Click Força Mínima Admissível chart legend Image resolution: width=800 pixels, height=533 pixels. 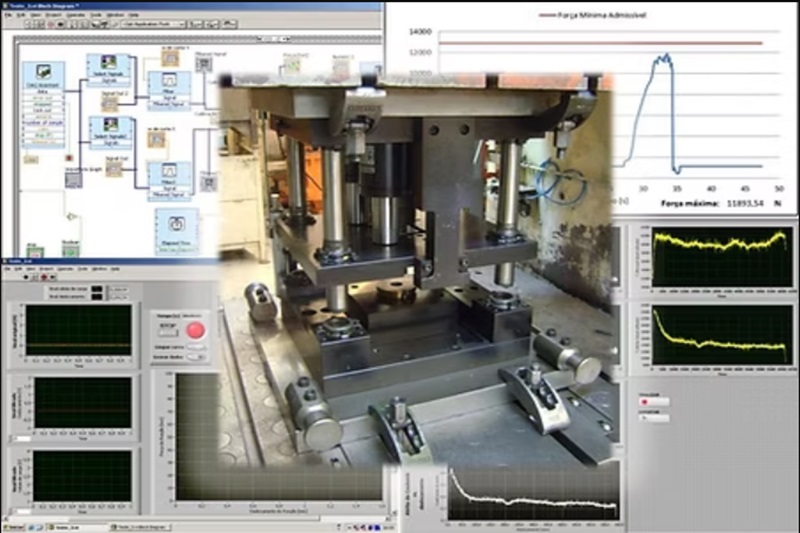click(x=593, y=15)
